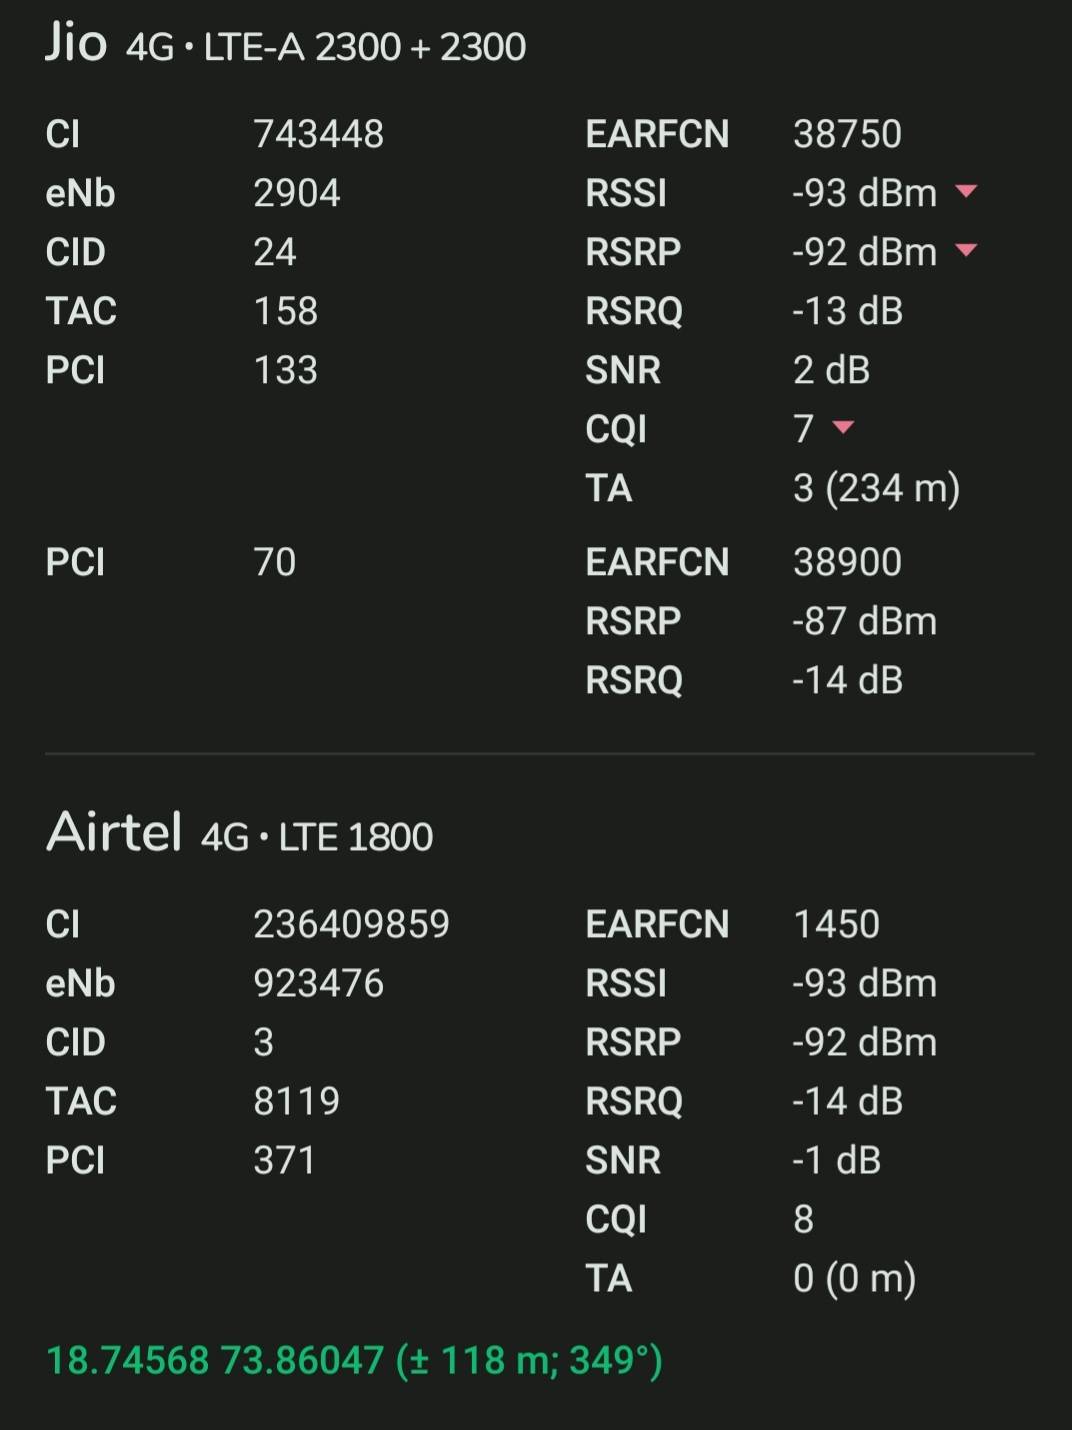Tap the secondary carrier PCI 70 entry
Screen dimensions: 1072x1430
pyautogui.click(x=274, y=563)
